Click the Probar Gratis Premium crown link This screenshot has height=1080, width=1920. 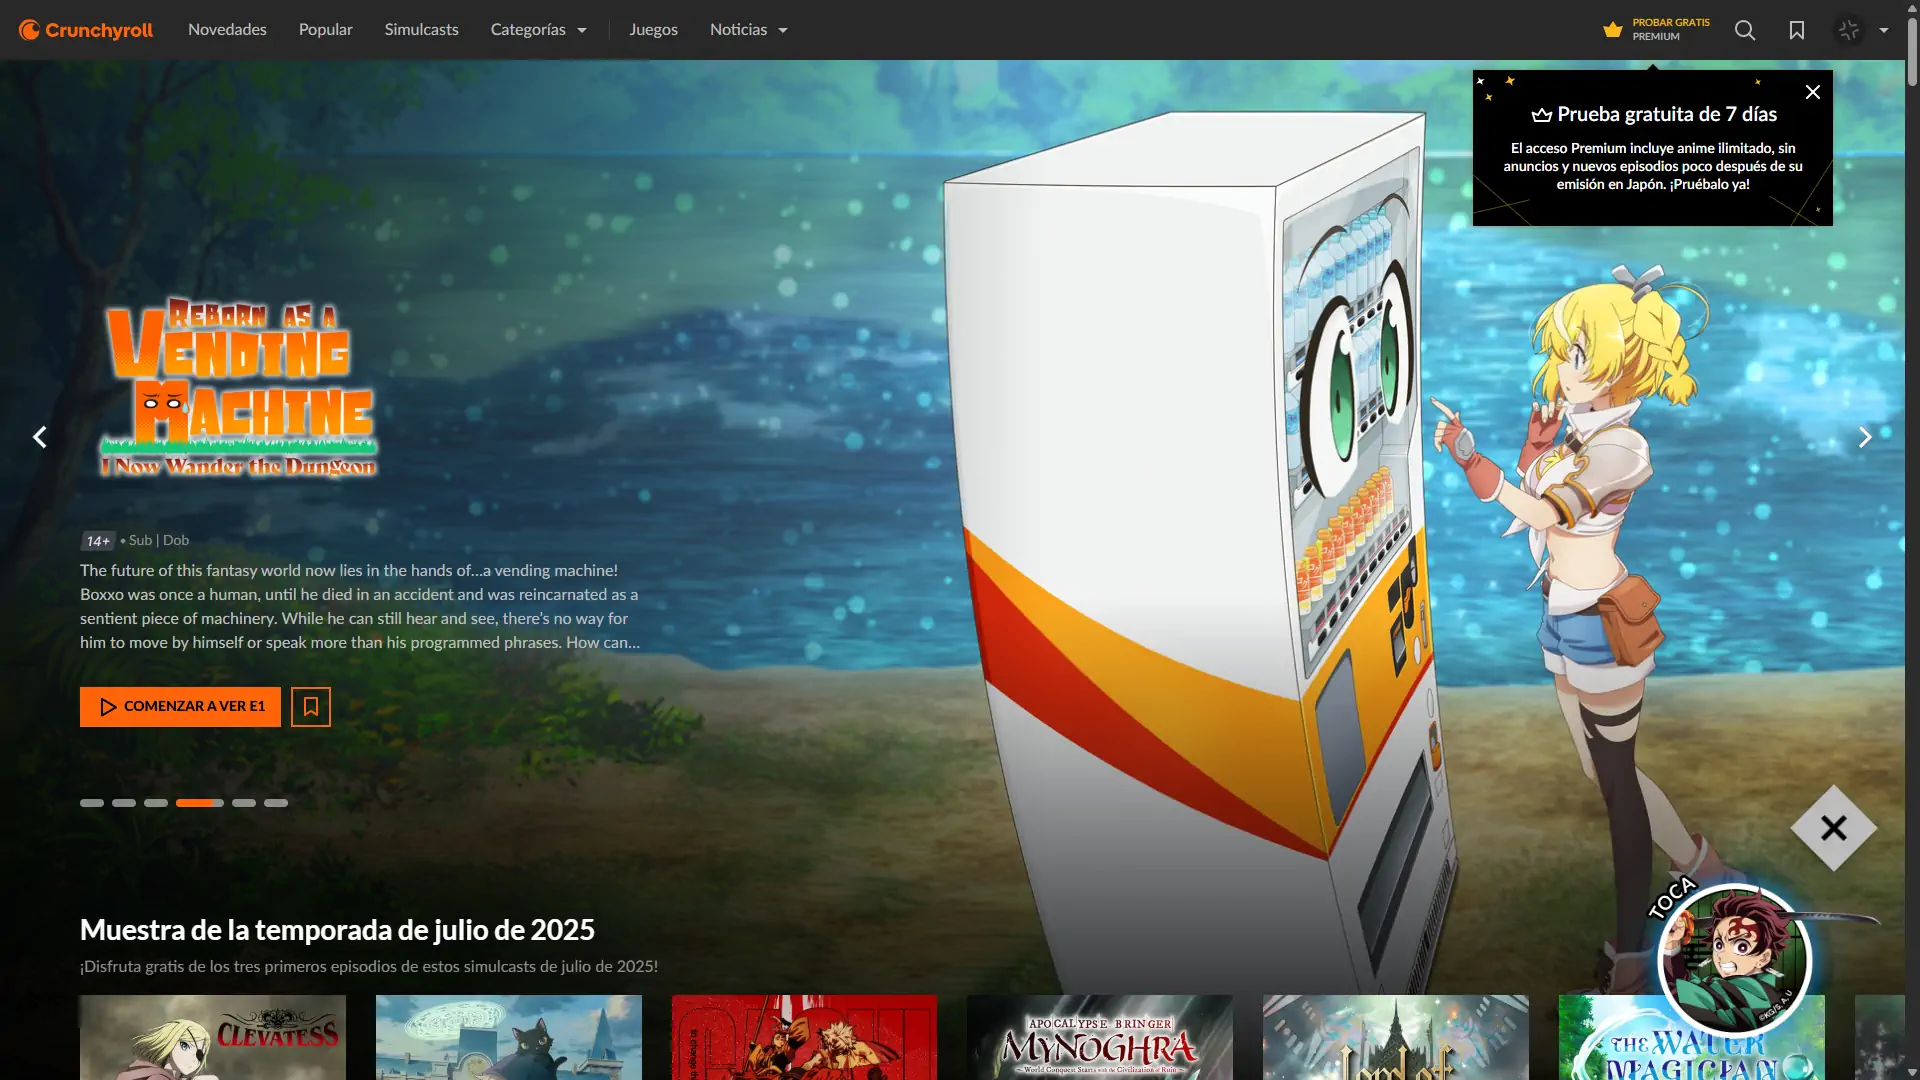[1656, 30]
